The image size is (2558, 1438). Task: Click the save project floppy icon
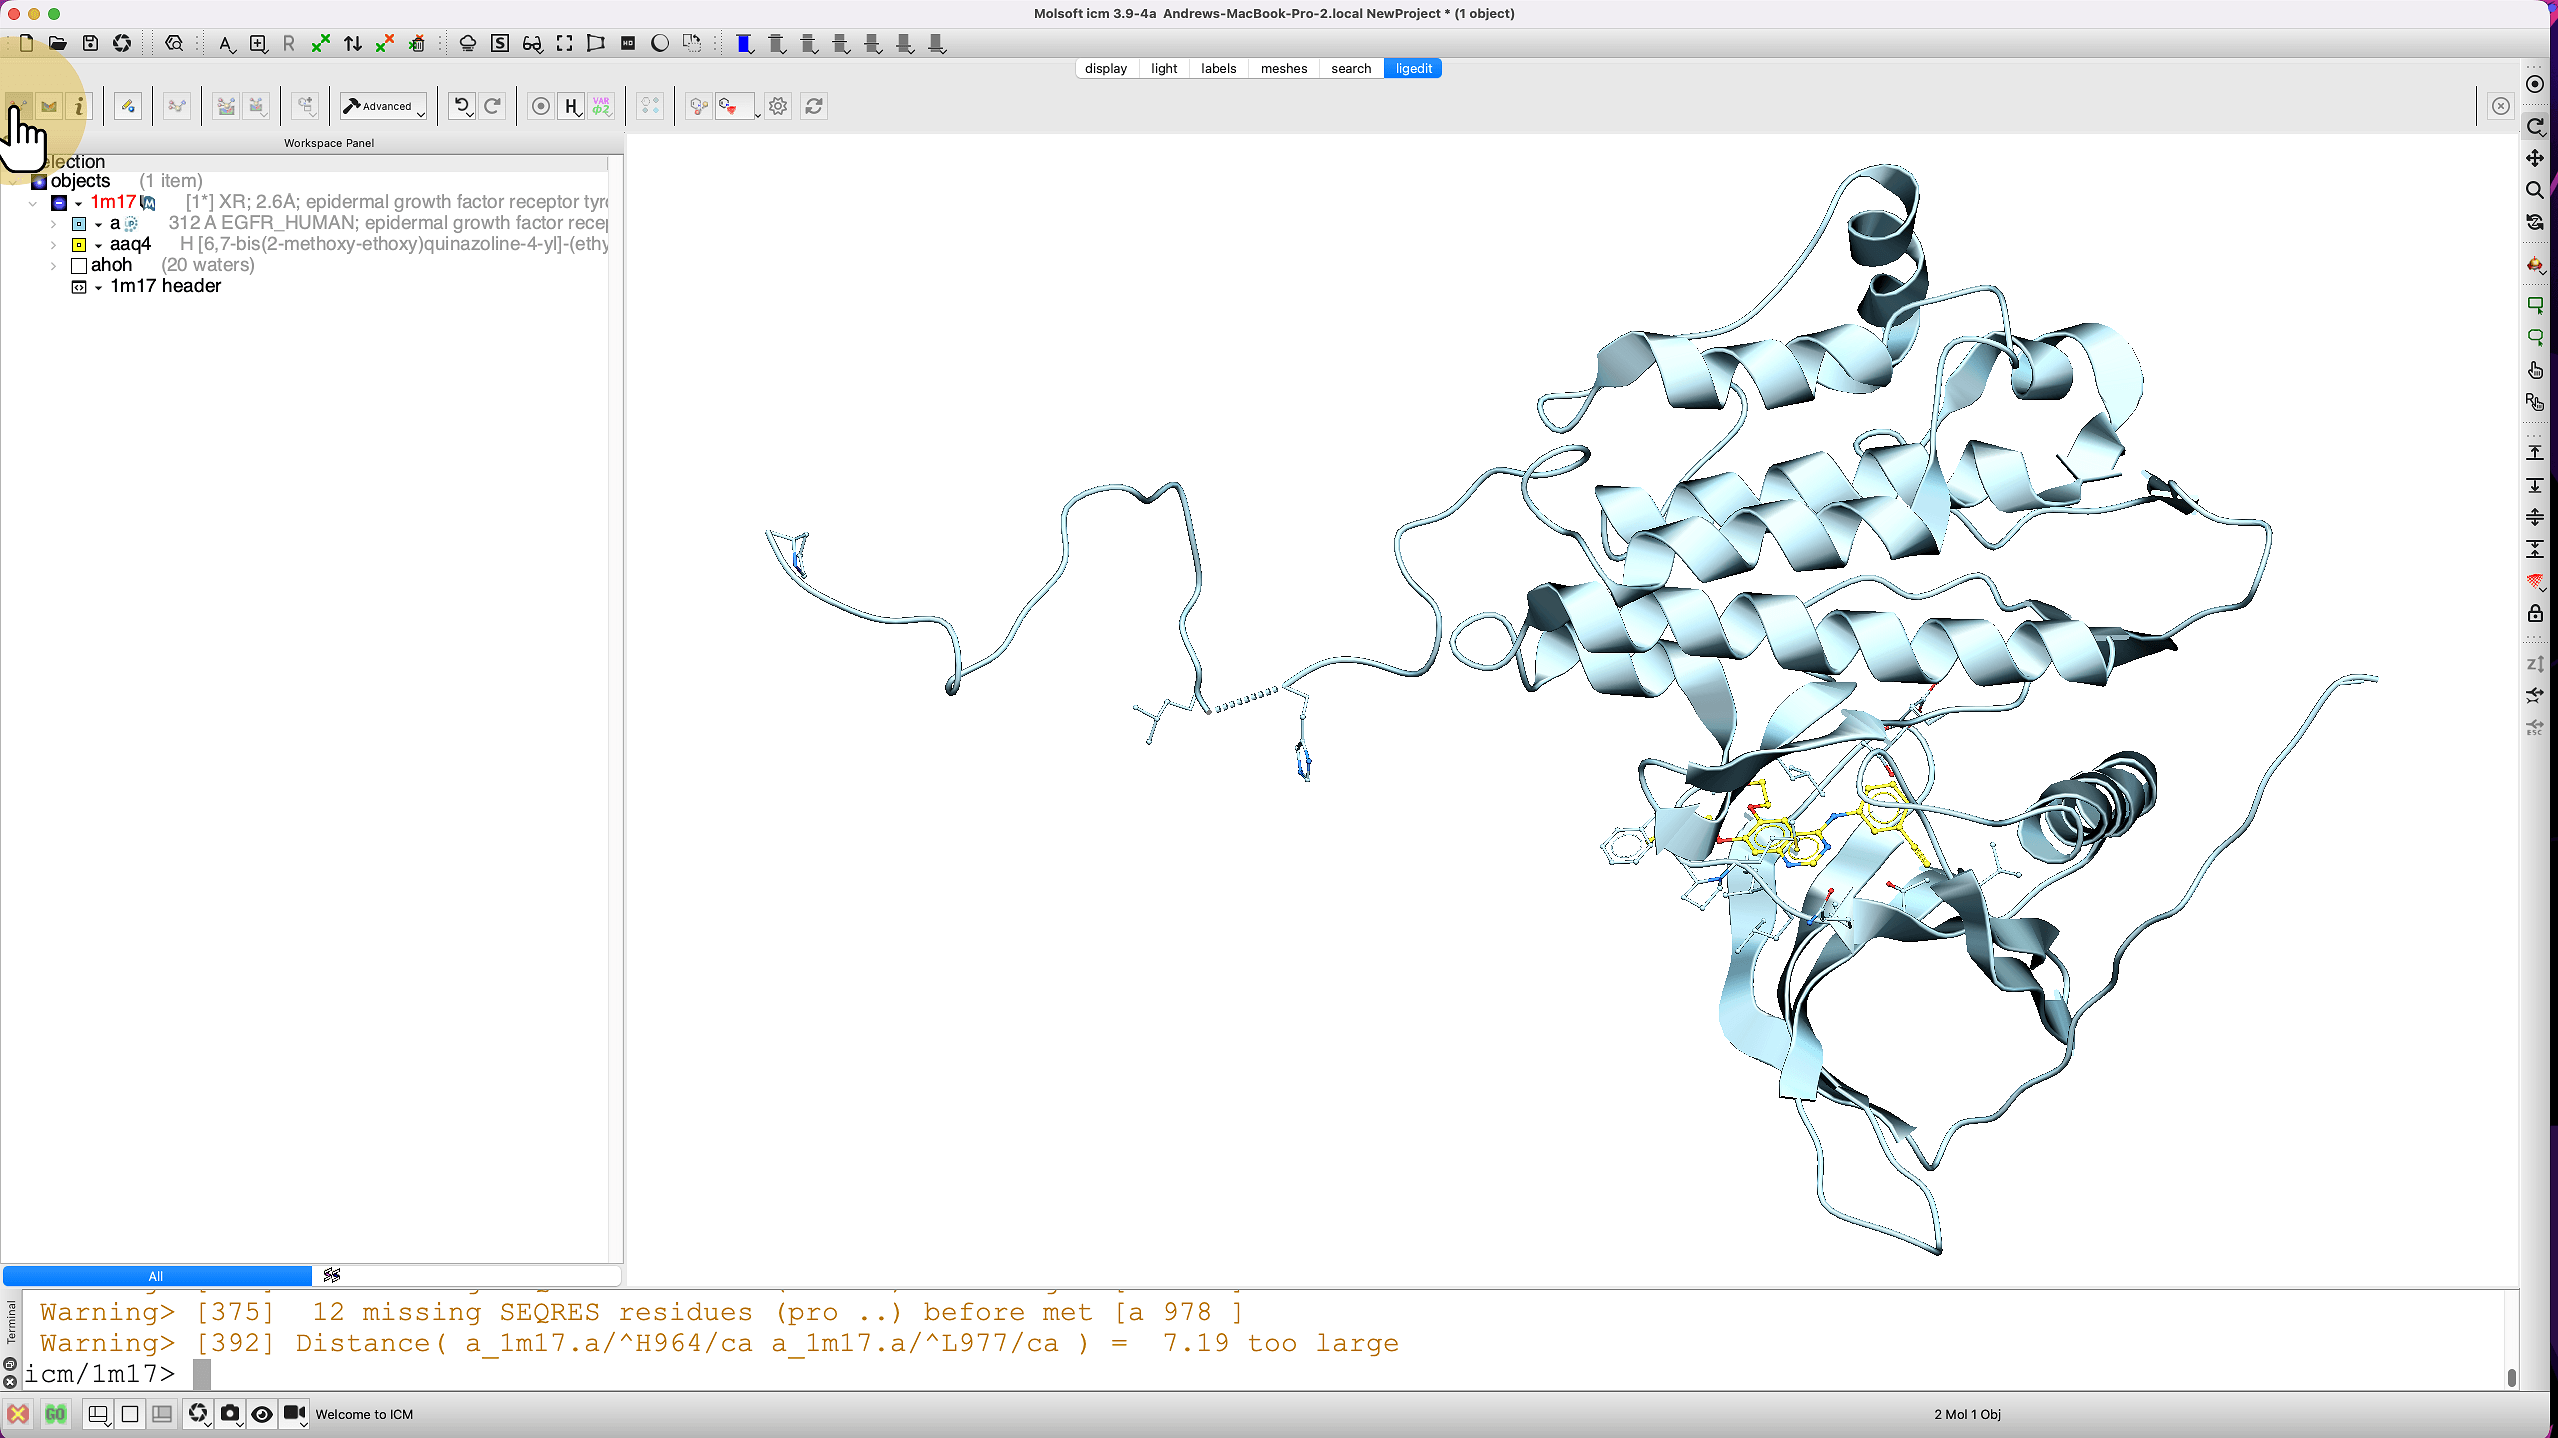90,43
